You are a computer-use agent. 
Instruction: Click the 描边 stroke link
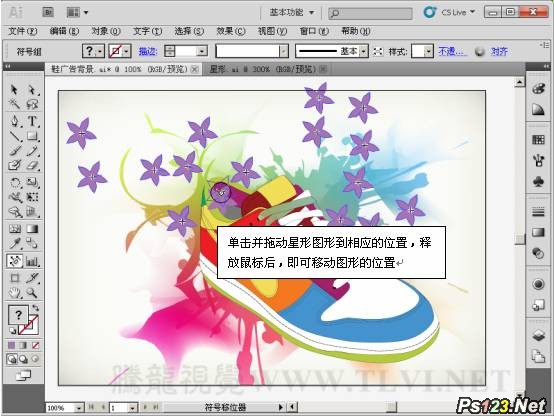pyautogui.click(x=148, y=52)
